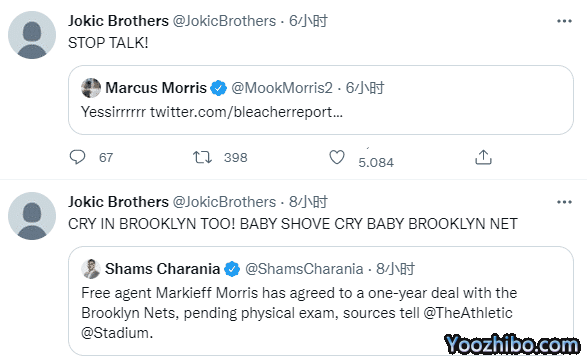Click the retweet icon showing 398
Screen dimensions: 587x360
tap(202, 157)
